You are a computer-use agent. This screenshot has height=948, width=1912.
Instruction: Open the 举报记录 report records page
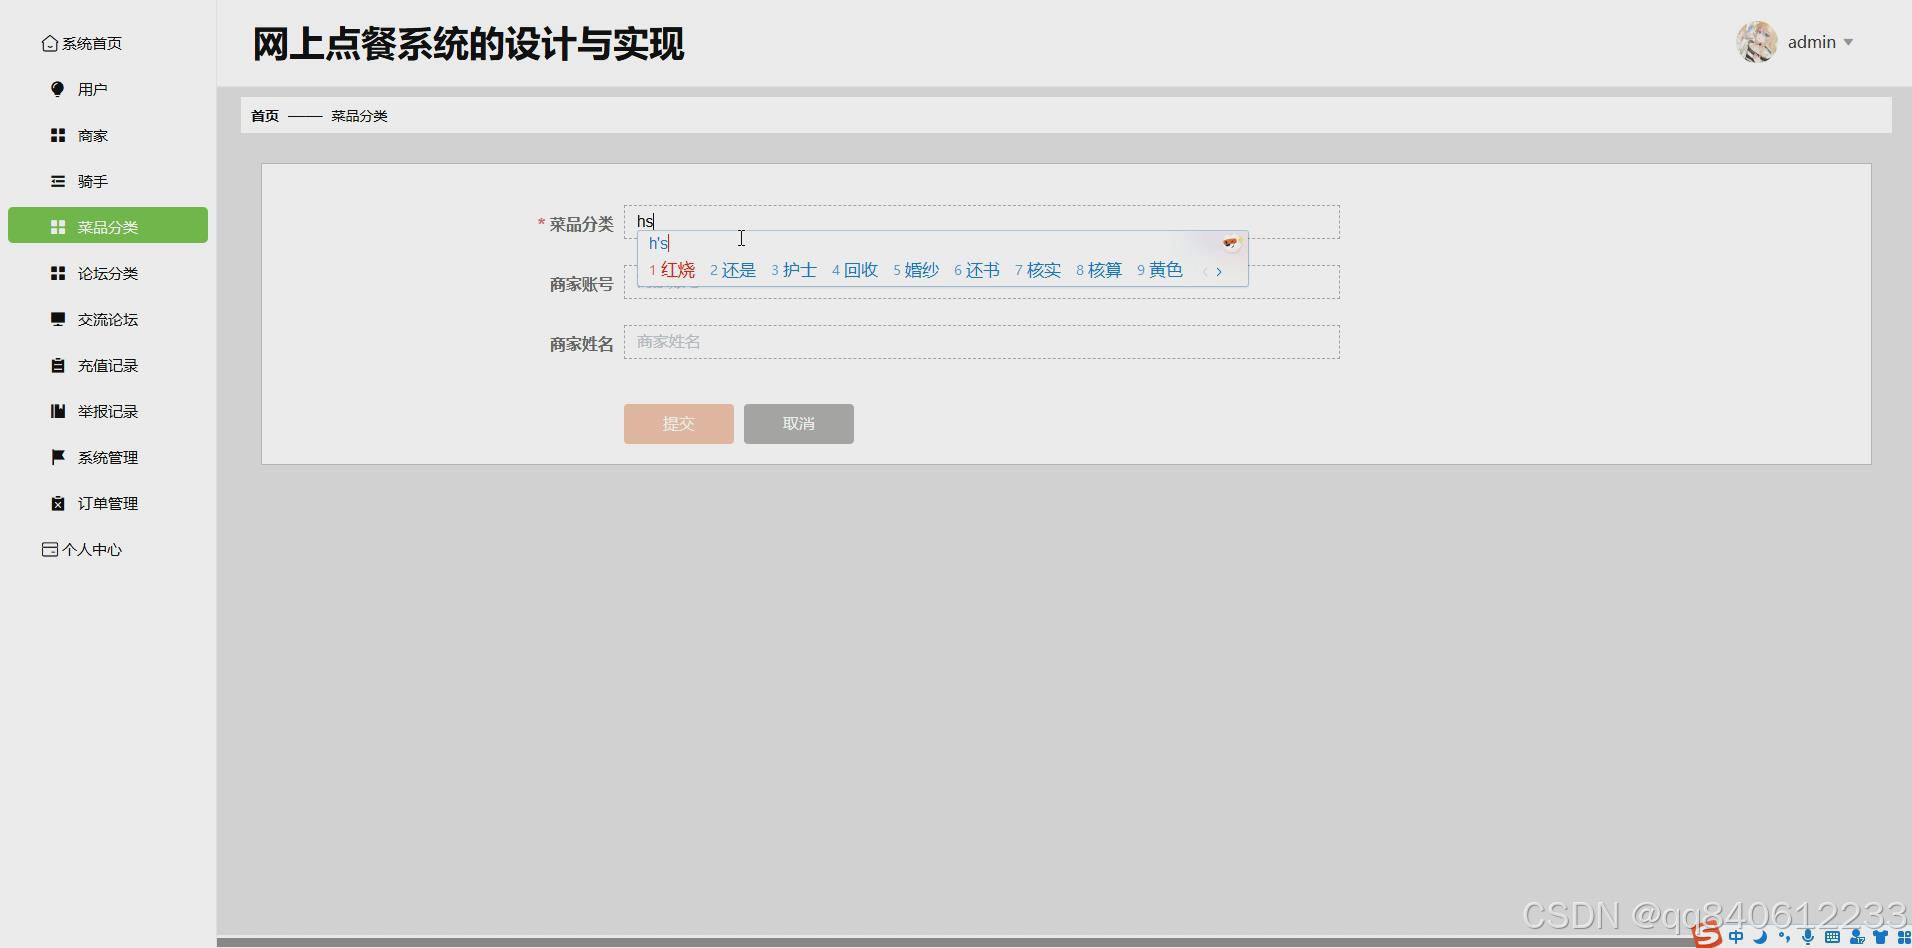point(106,411)
